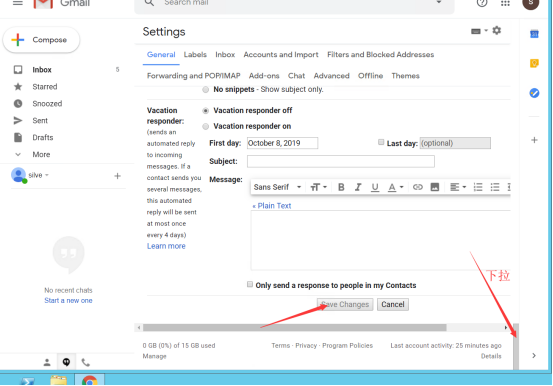553x386 pixels.
Task: Select Vacation responder off
Action: pyautogui.click(x=206, y=111)
